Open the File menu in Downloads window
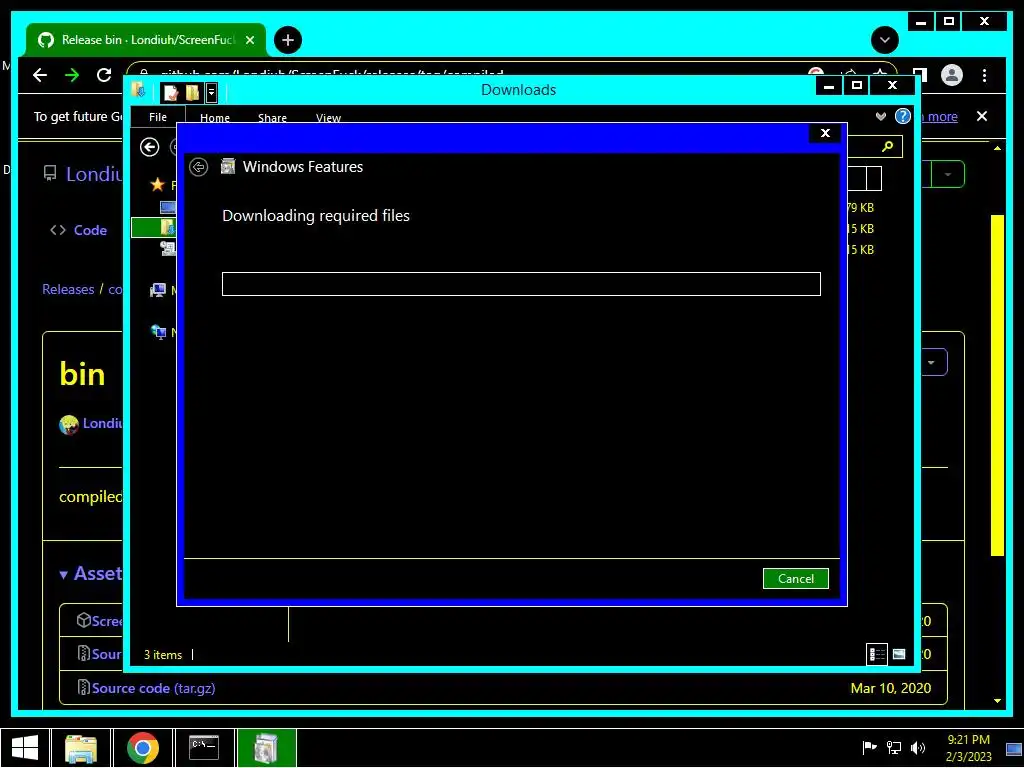 pos(158,117)
